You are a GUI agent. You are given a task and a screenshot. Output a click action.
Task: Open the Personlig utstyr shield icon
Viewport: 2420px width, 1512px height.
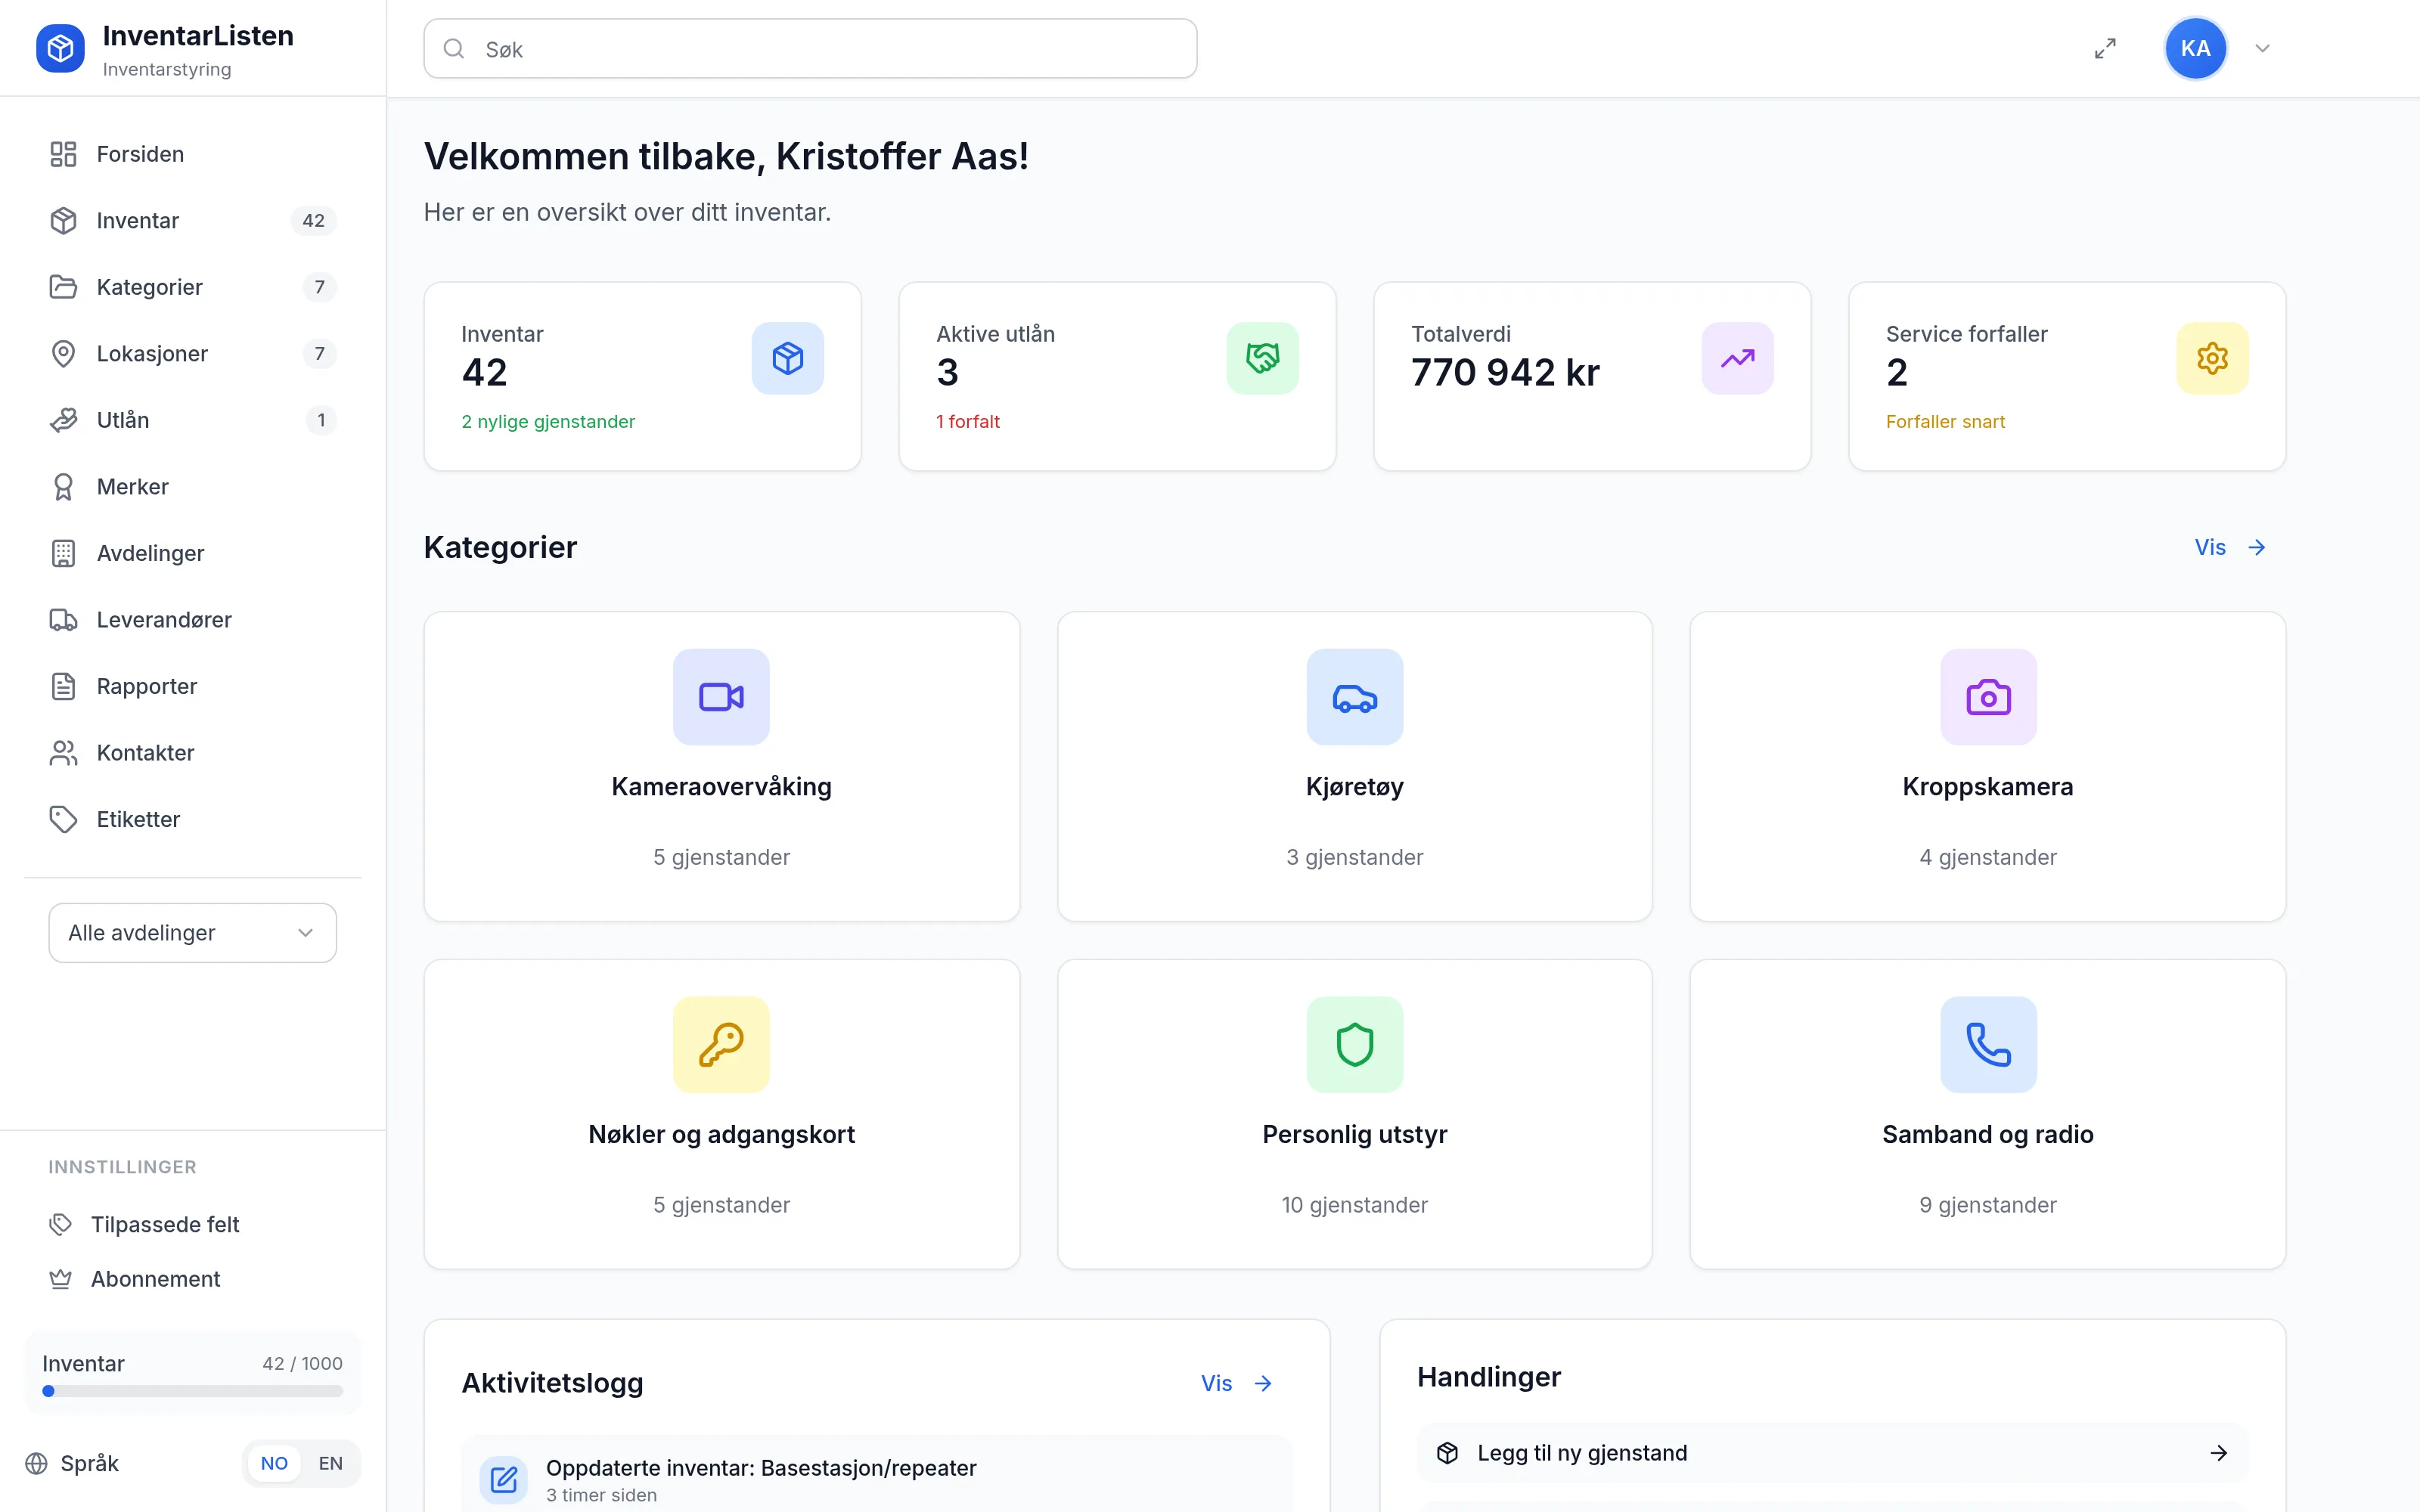click(x=1355, y=1044)
